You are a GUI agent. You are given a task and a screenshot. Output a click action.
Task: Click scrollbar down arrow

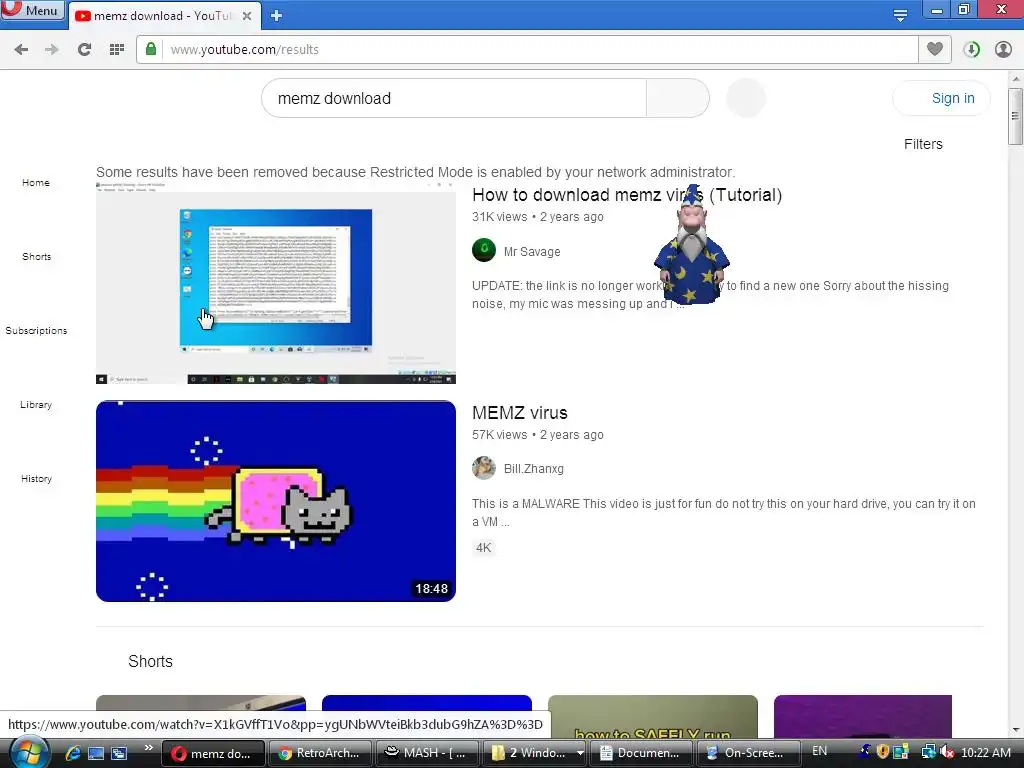(1015, 729)
